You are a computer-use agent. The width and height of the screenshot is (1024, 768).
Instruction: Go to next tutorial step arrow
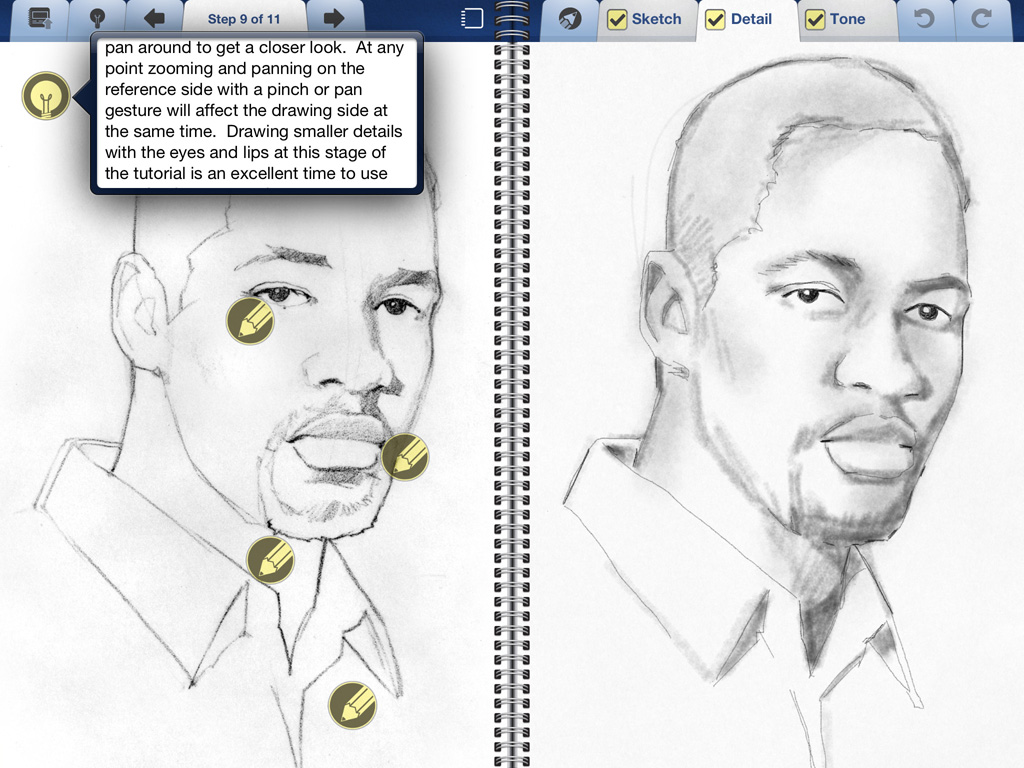pyautogui.click(x=334, y=18)
